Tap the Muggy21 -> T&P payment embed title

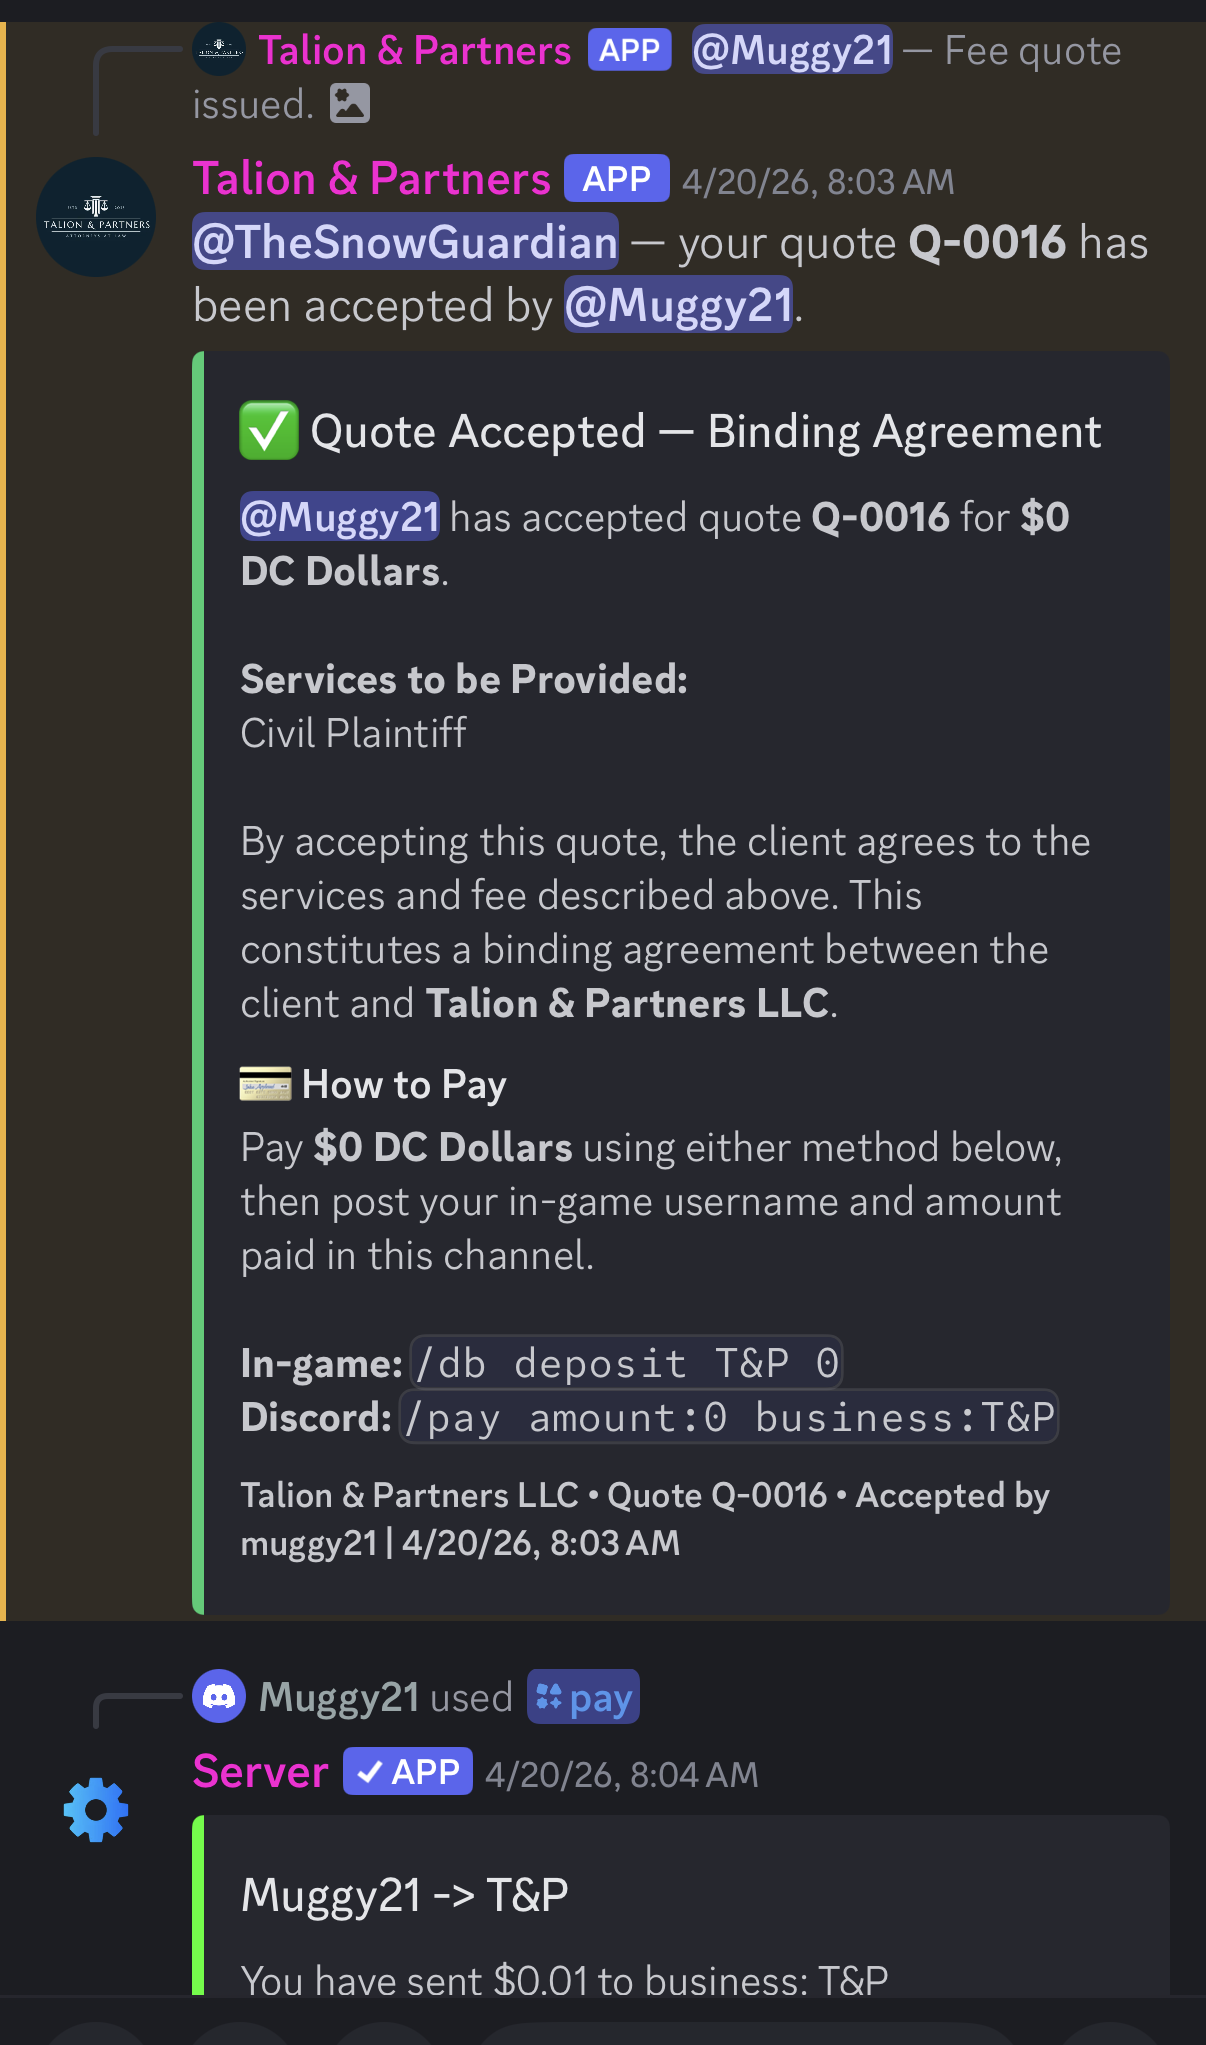(x=405, y=1894)
